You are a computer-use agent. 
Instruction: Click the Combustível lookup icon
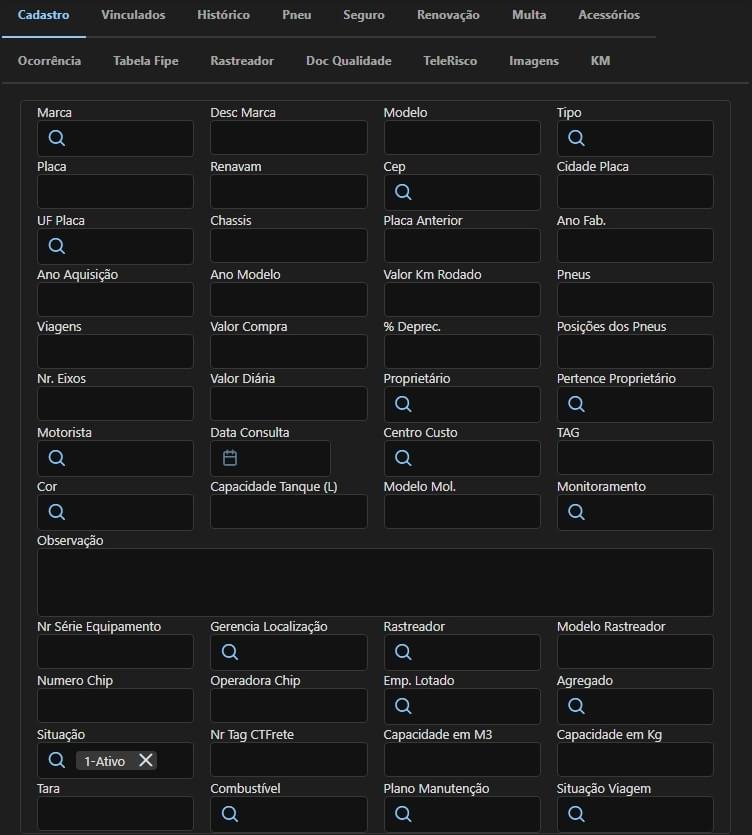pos(230,814)
